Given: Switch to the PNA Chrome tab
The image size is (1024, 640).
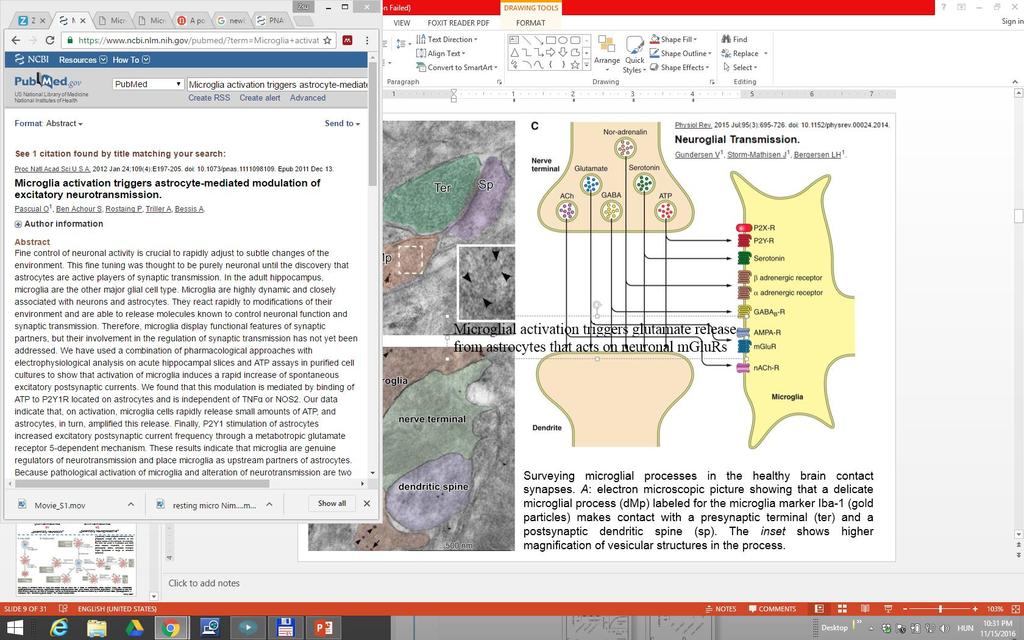Looking at the screenshot, I should click(x=272, y=20).
